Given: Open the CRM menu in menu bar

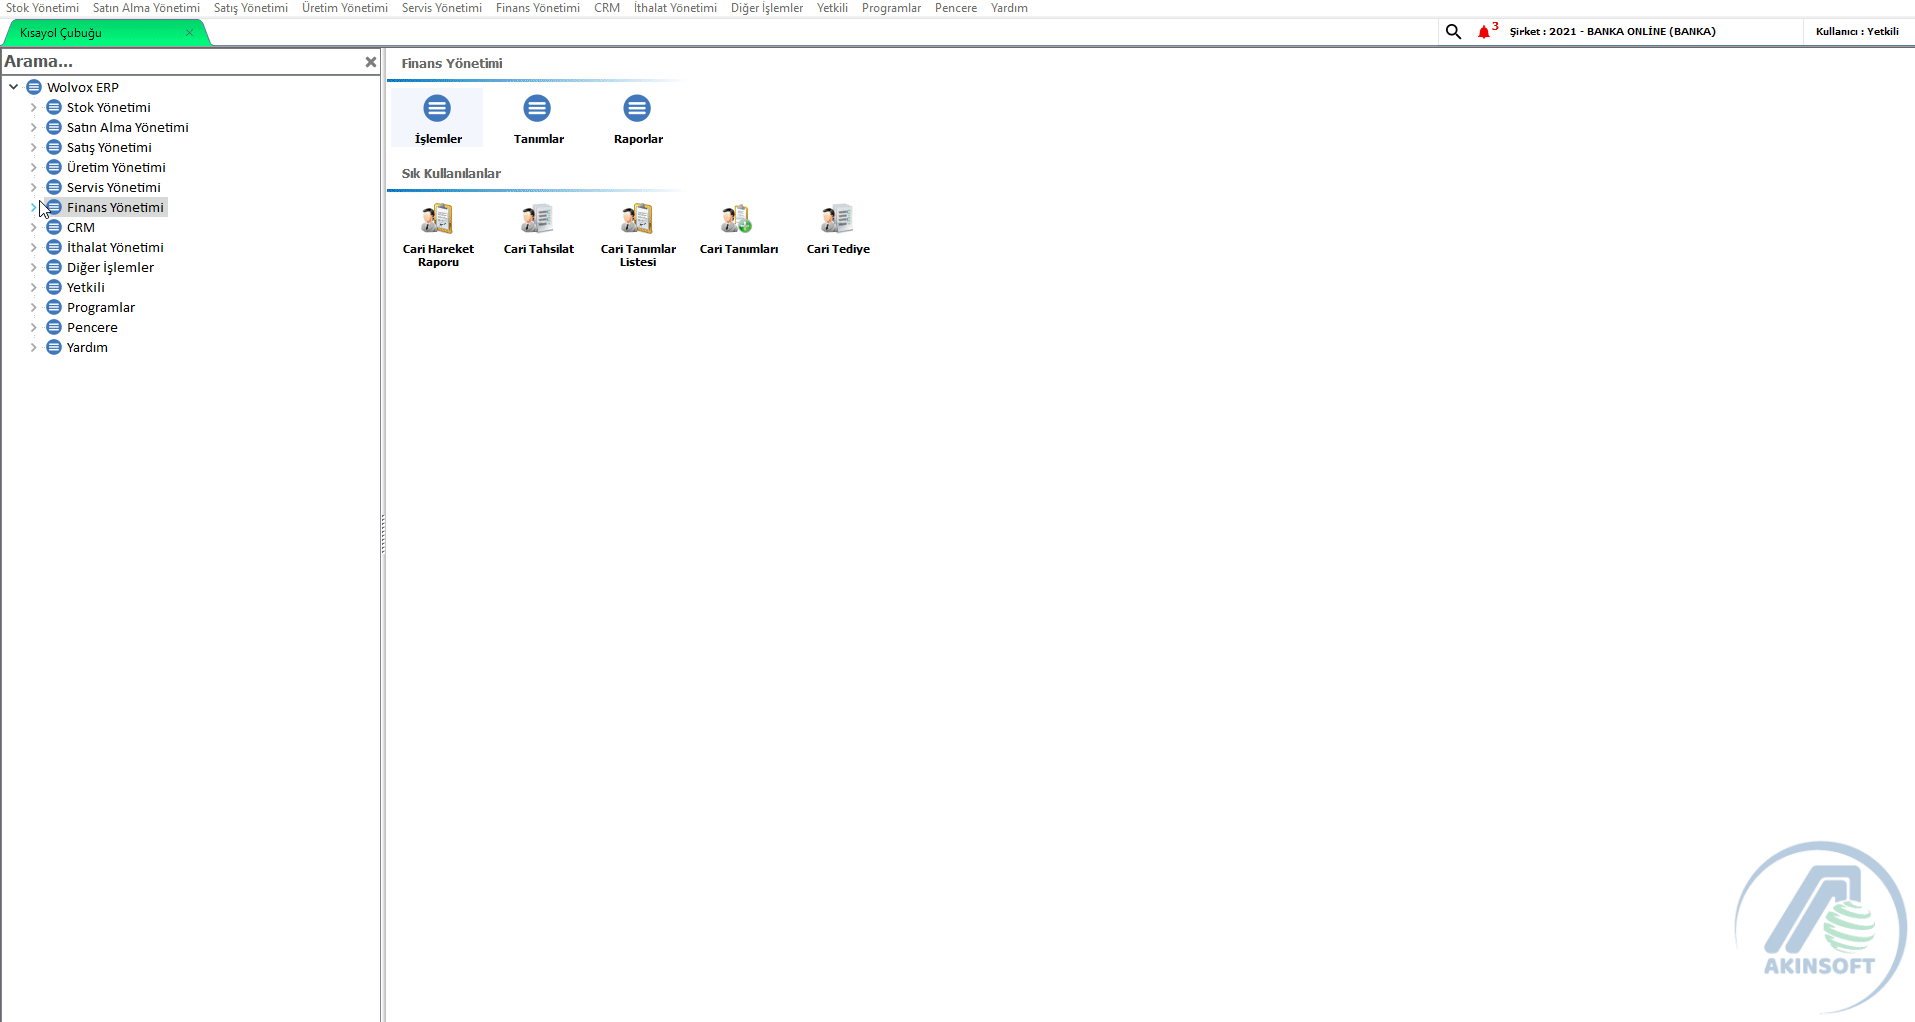Looking at the screenshot, I should coord(607,8).
